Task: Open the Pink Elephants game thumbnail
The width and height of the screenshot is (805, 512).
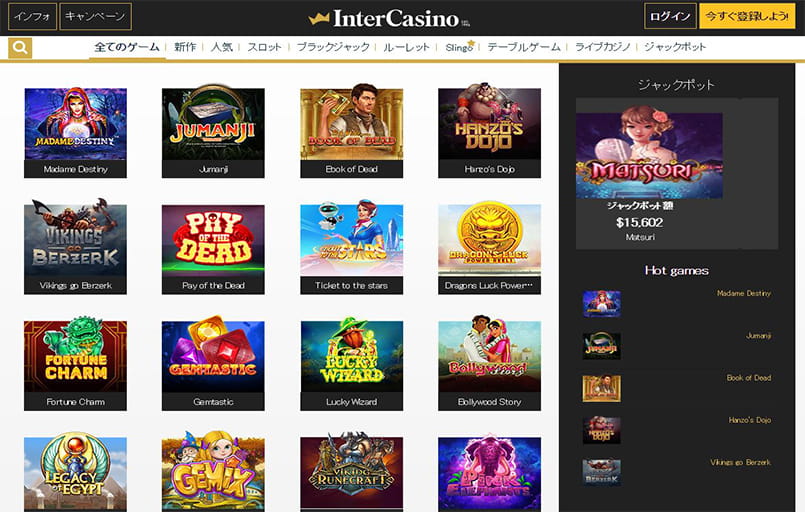Action: pyautogui.click(x=489, y=473)
